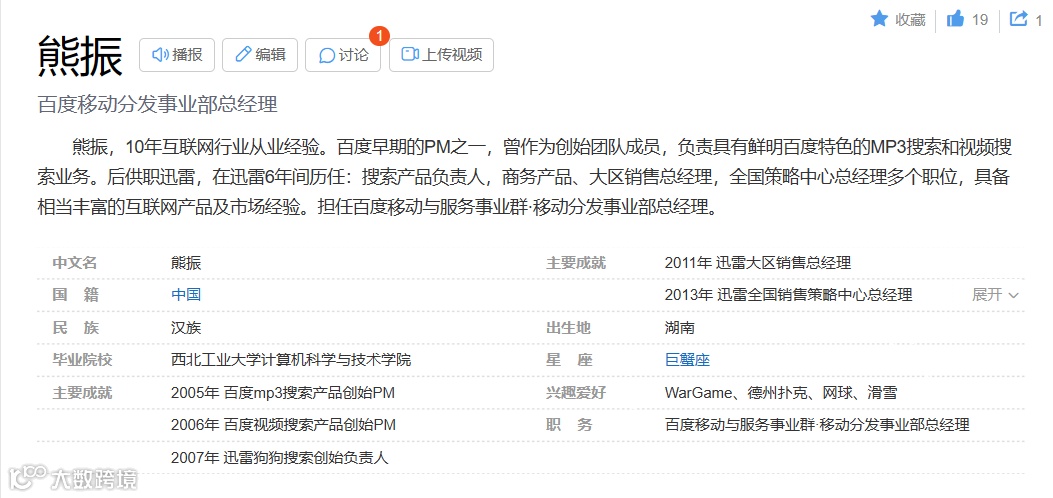This screenshot has width=1053, height=498.
Task: Click the 民族 field label
Action: pos(75,328)
